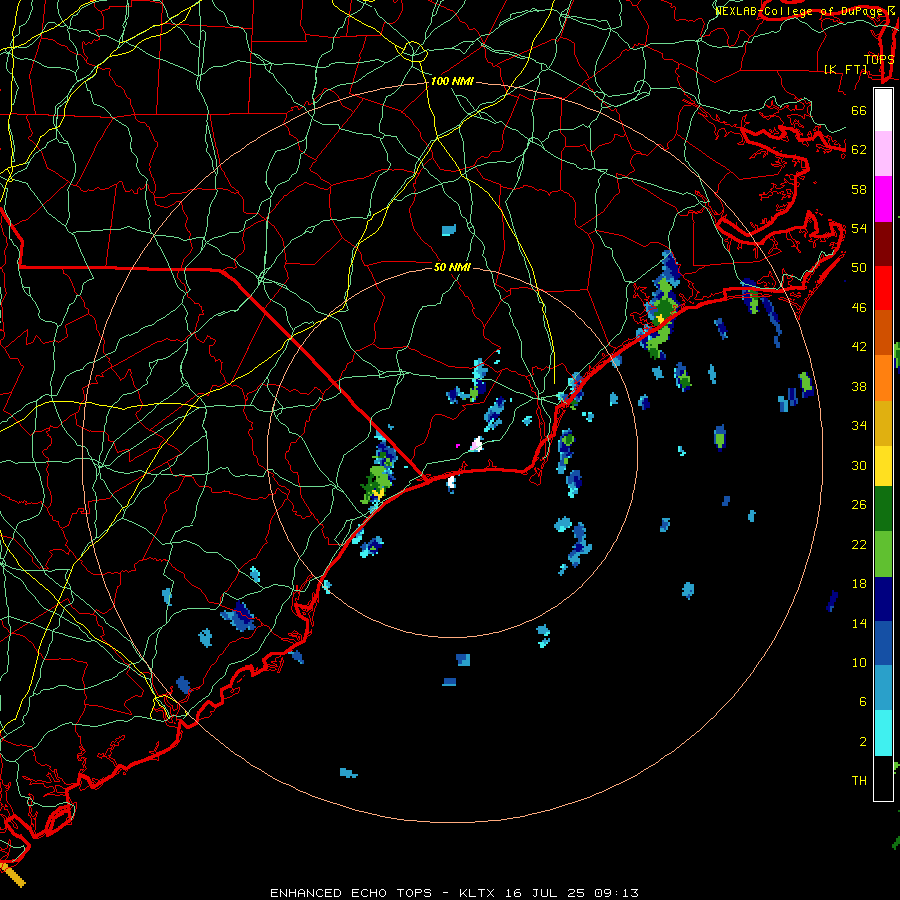The width and height of the screenshot is (900, 900).
Task: Click the '10' legend value
Action: 859,663
